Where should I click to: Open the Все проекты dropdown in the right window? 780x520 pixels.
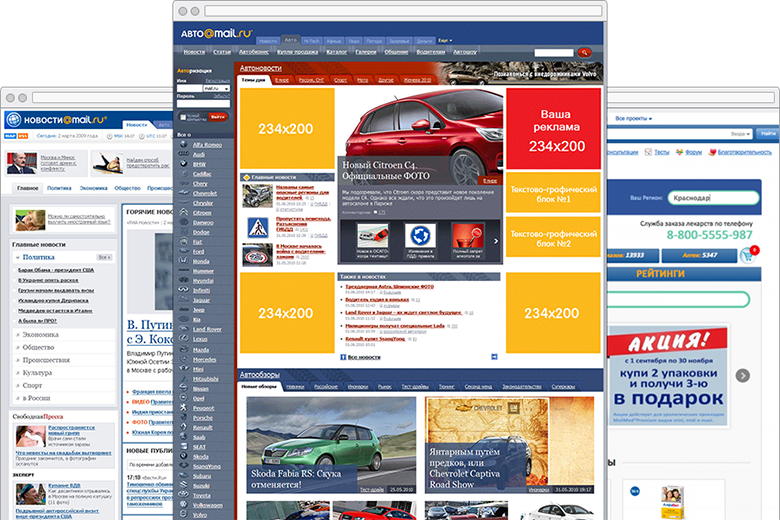click(633, 118)
